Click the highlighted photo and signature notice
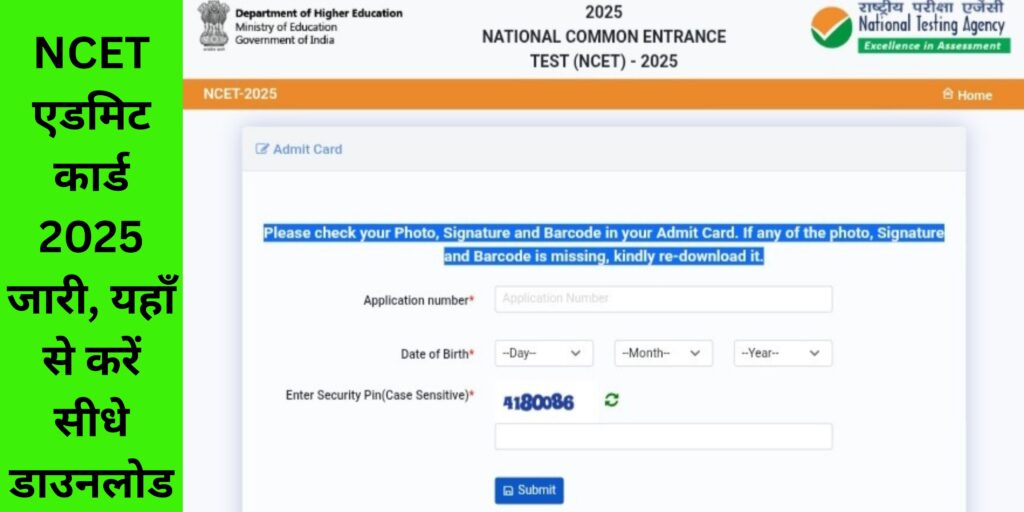The width and height of the screenshot is (1024, 512). (603, 244)
